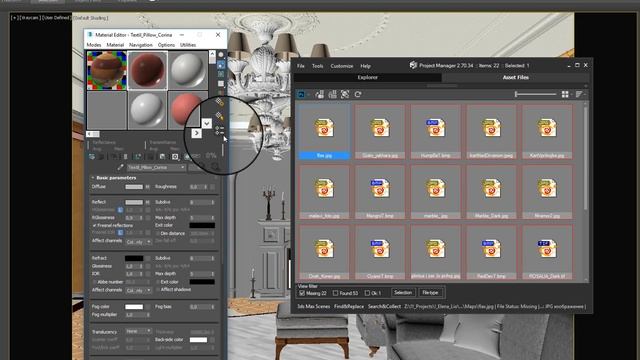Select the Marble_Dark.jpg asset file
This screenshot has width=640, height=360.
491,192
